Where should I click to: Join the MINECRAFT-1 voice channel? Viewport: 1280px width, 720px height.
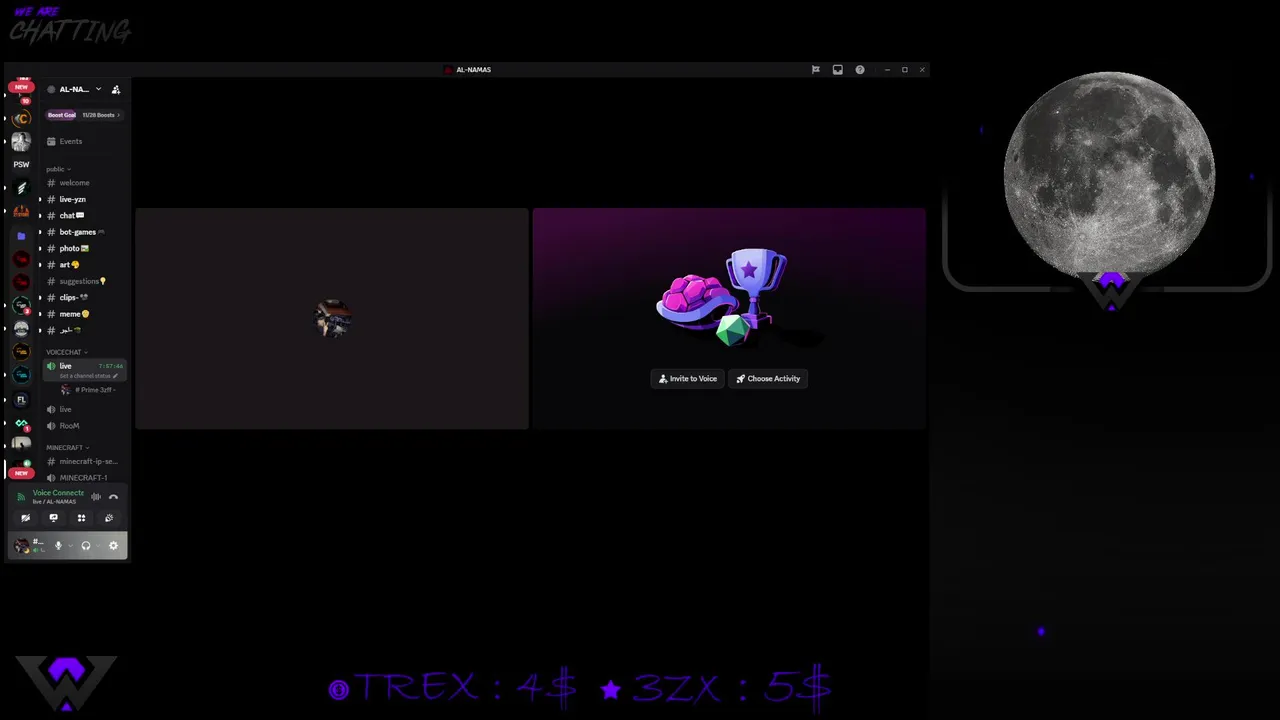84,478
